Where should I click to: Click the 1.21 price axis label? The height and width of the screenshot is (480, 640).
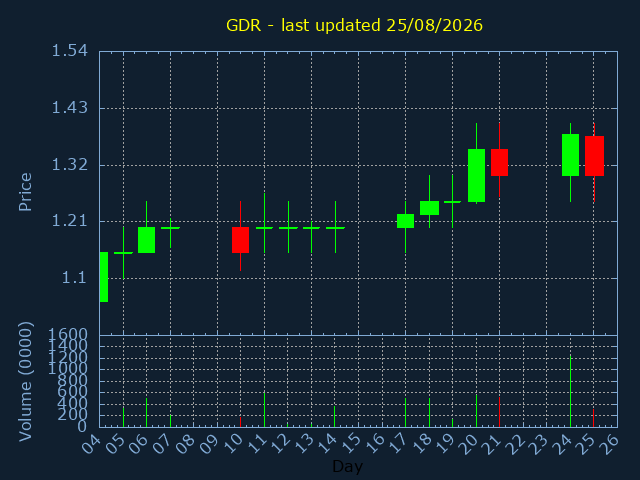click(x=69, y=221)
